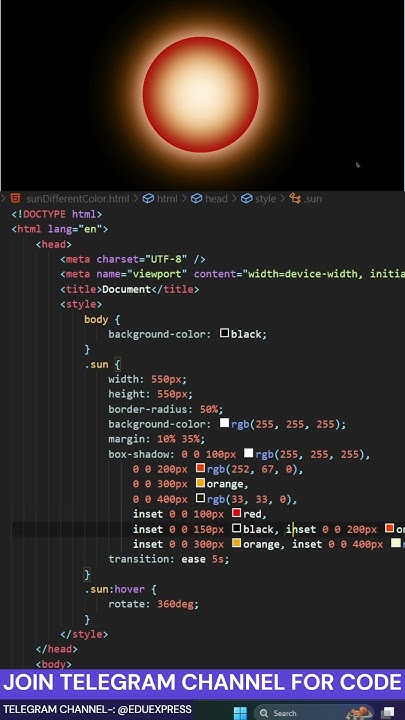
Task: Click the charset="UTF-8" meta line
Action: point(133,259)
